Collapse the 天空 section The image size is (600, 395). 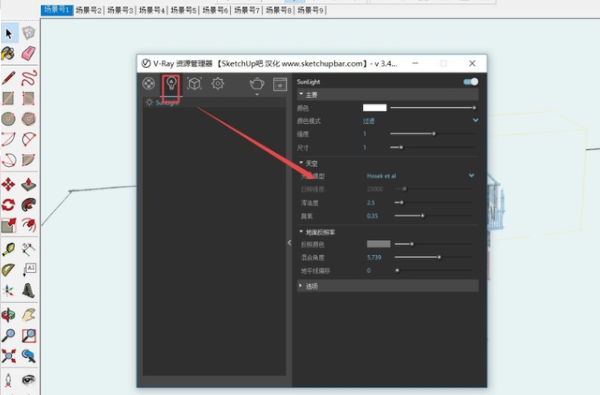[x=301, y=163]
